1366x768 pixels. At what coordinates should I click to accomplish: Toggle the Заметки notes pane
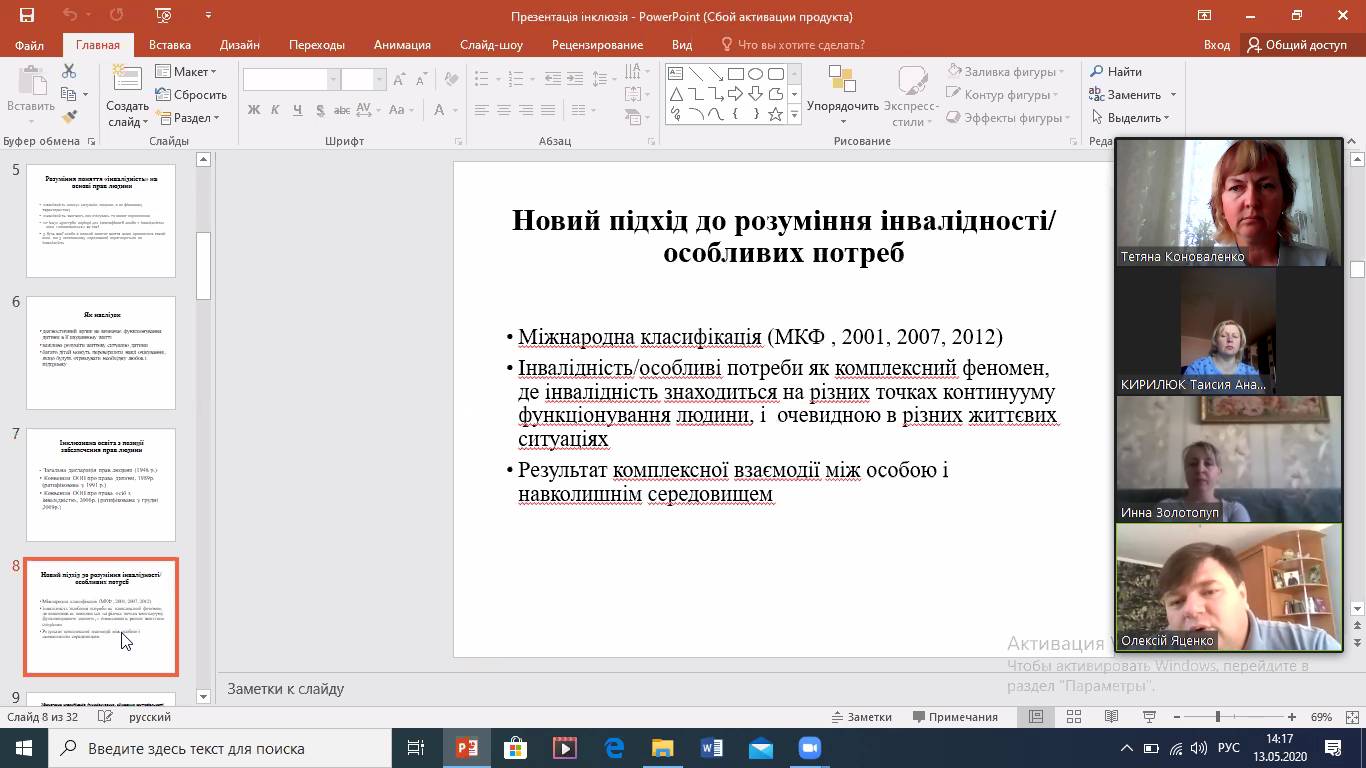[861, 717]
